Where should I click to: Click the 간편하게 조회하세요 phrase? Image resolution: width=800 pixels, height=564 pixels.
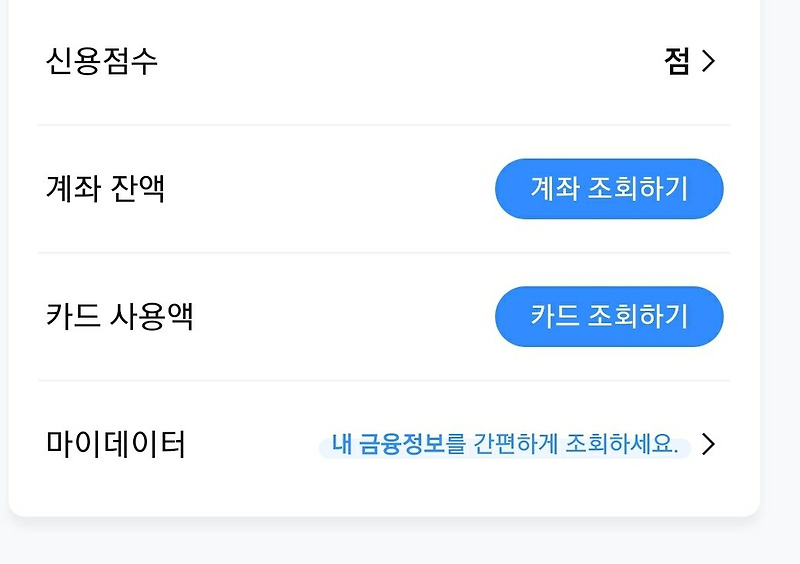[x=576, y=444]
